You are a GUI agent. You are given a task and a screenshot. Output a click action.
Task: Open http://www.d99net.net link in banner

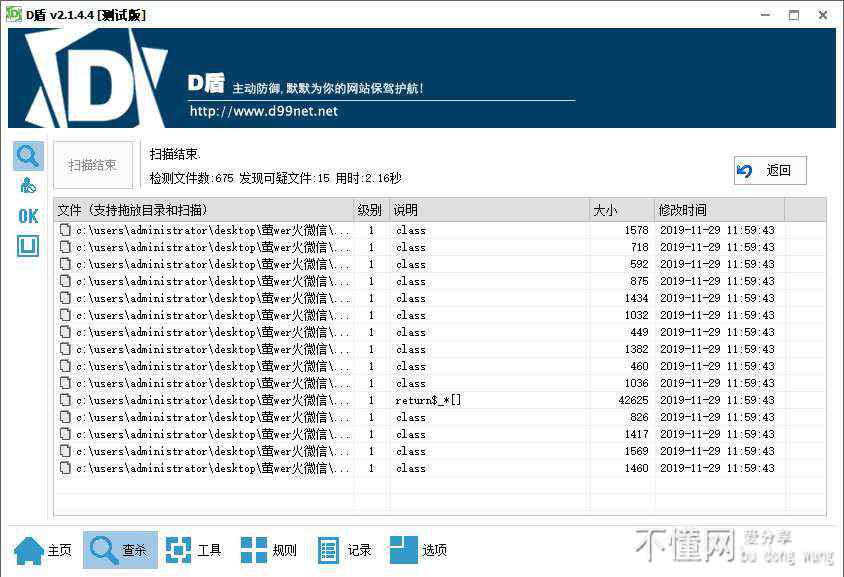click(x=264, y=111)
